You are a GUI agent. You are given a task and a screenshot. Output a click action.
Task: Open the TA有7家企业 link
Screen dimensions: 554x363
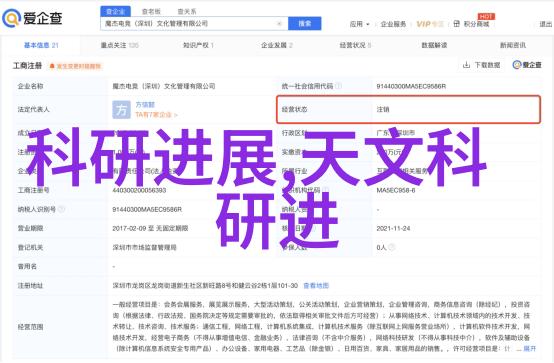click(x=156, y=115)
